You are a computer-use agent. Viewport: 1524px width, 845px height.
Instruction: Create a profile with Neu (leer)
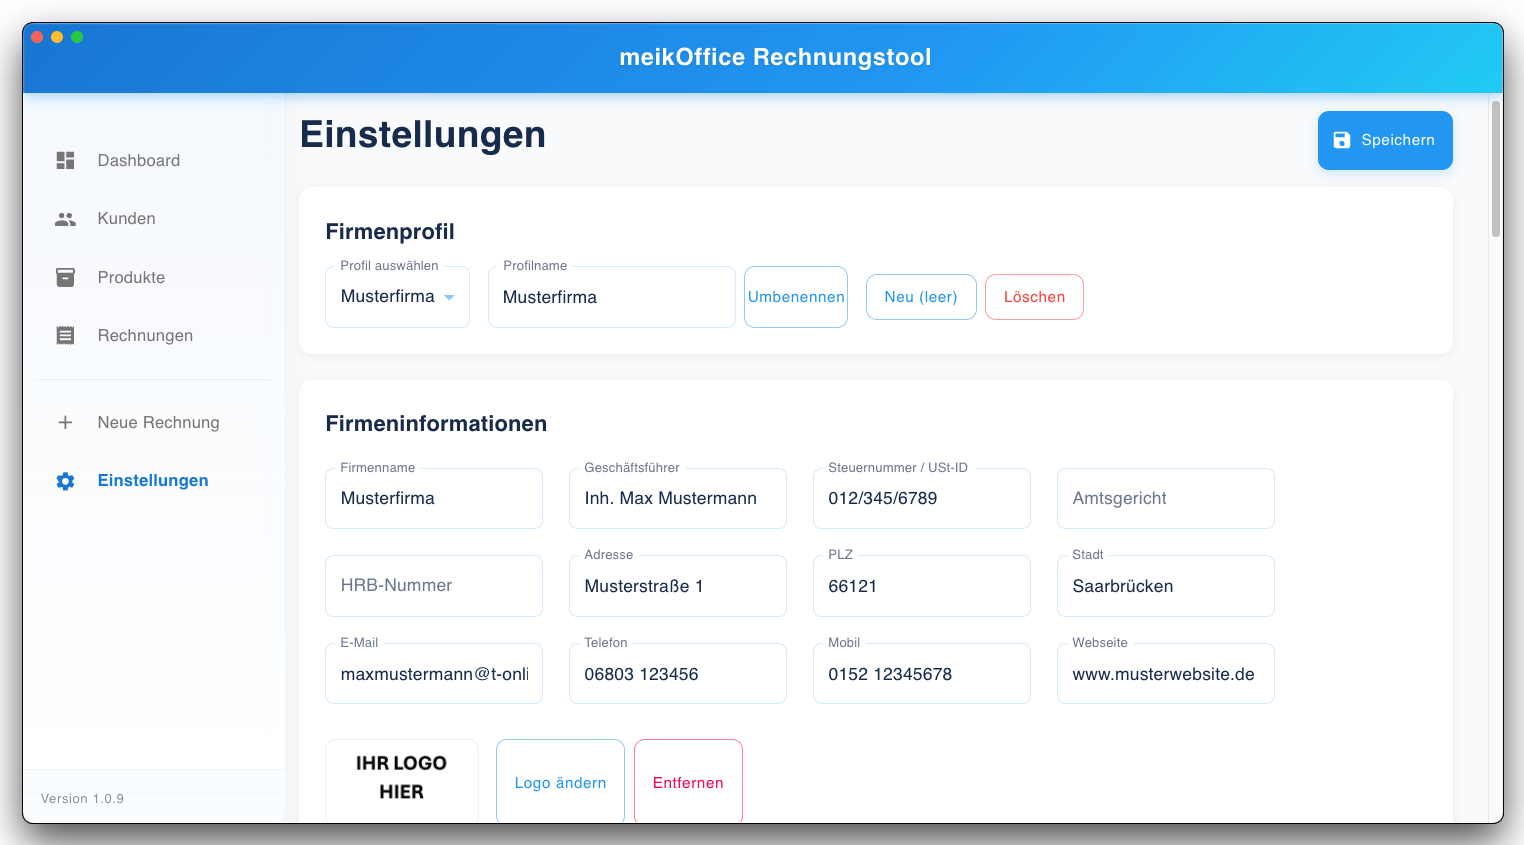coord(921,296)
